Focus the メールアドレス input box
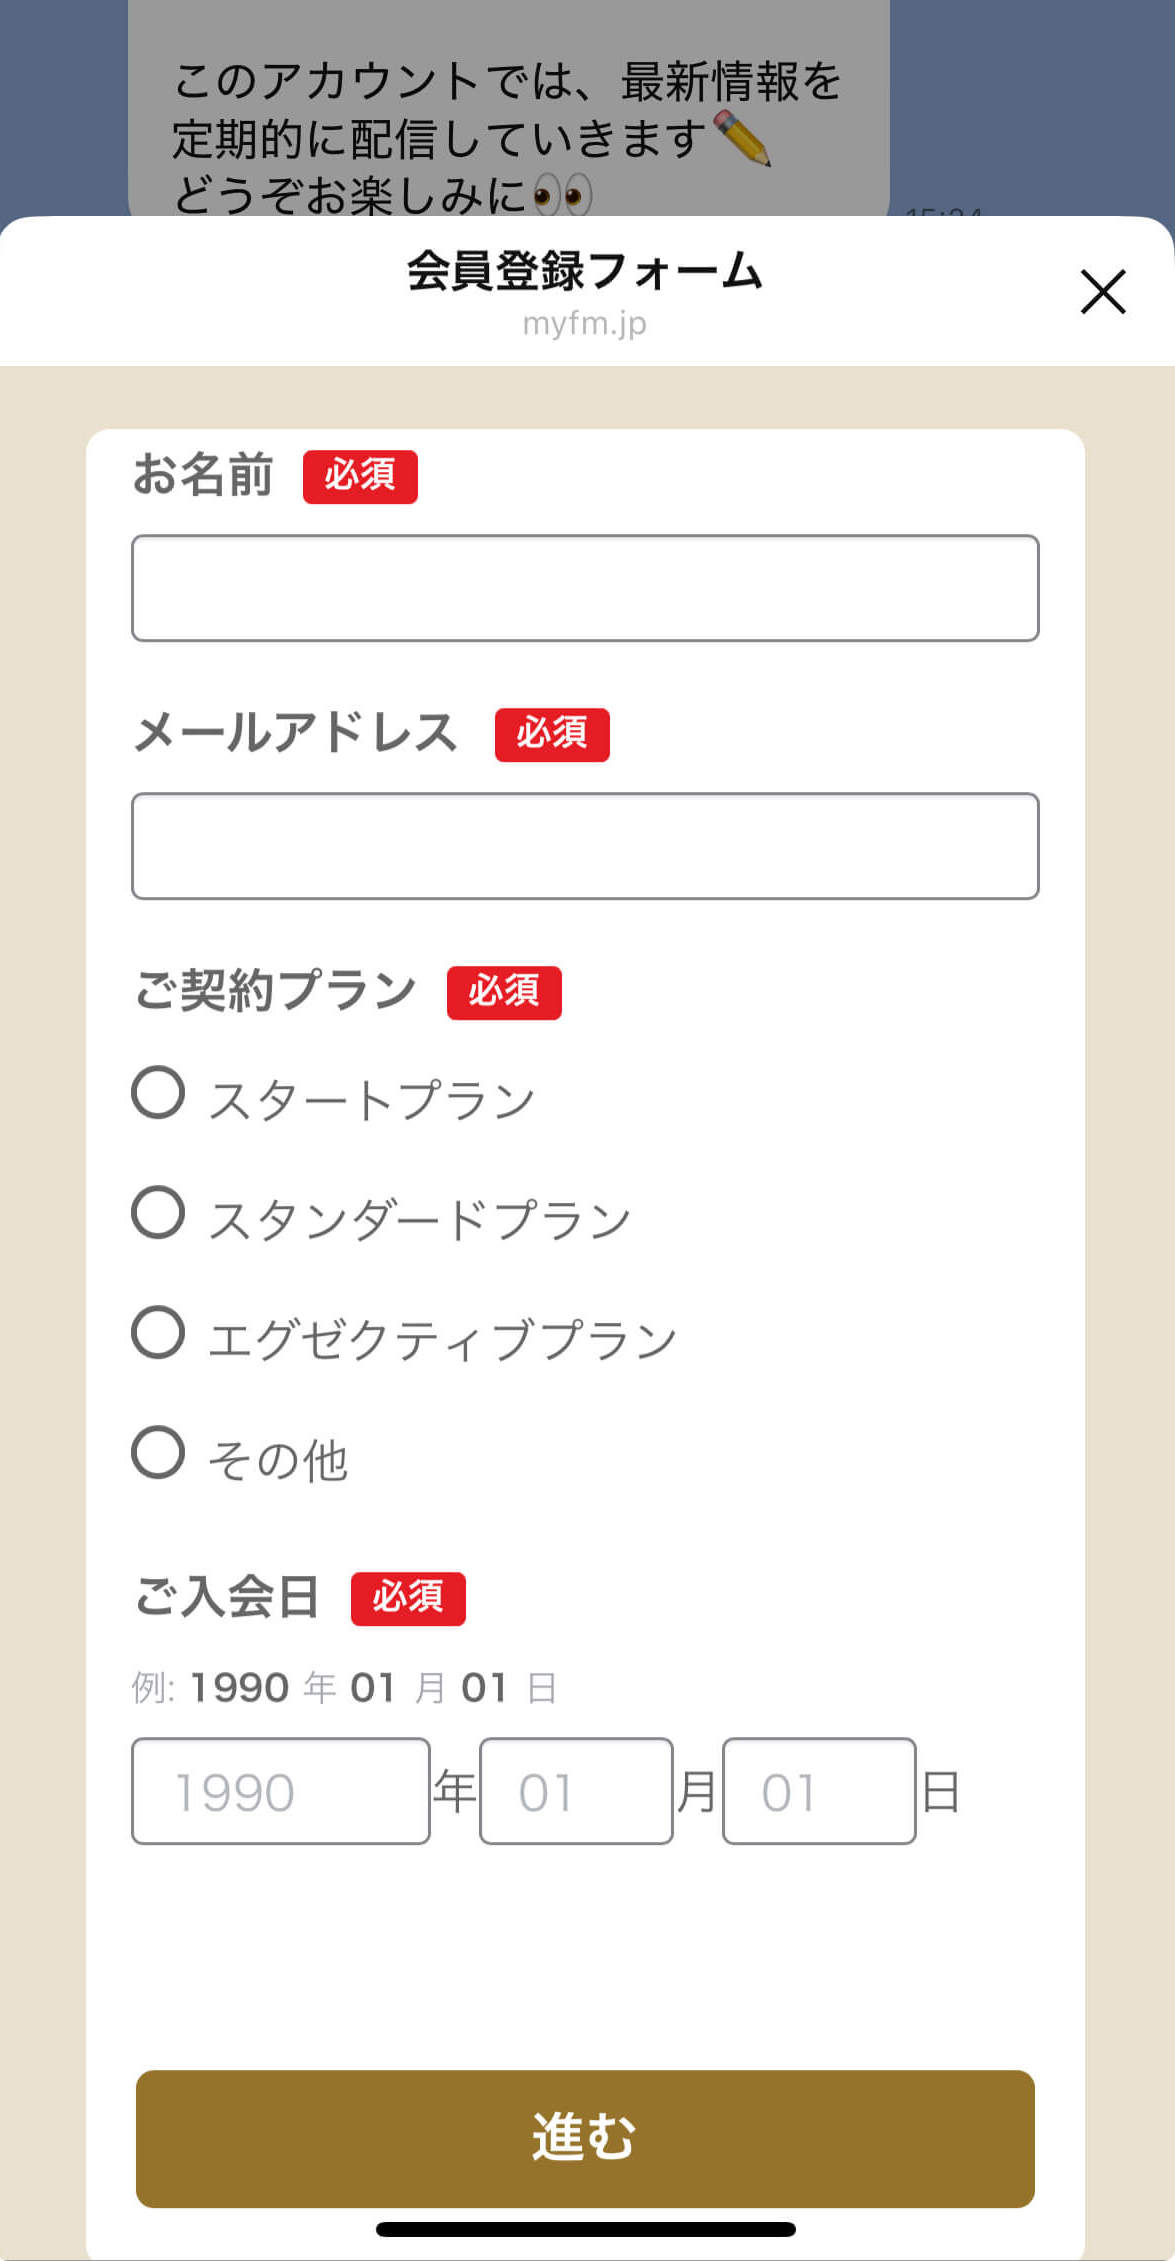The image size is (1175, 2261). (x=585, y=846)
